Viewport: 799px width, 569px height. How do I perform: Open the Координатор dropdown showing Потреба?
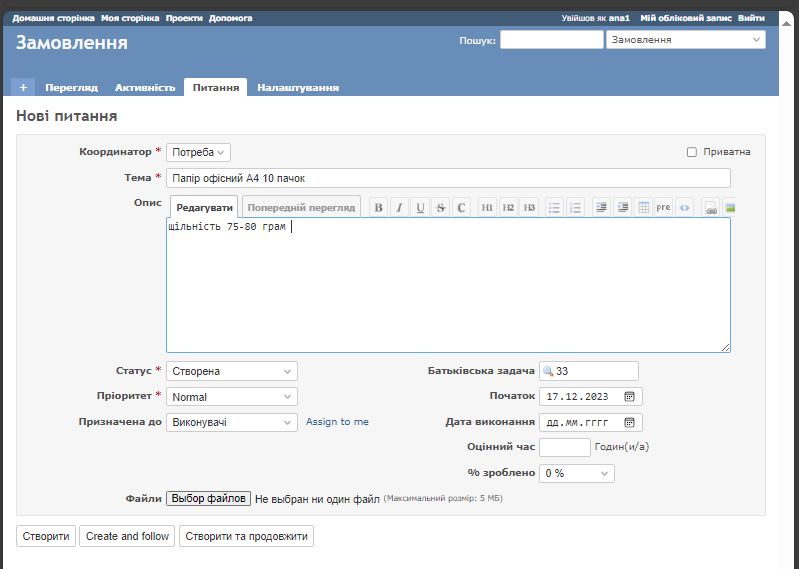tap(198, 152)
